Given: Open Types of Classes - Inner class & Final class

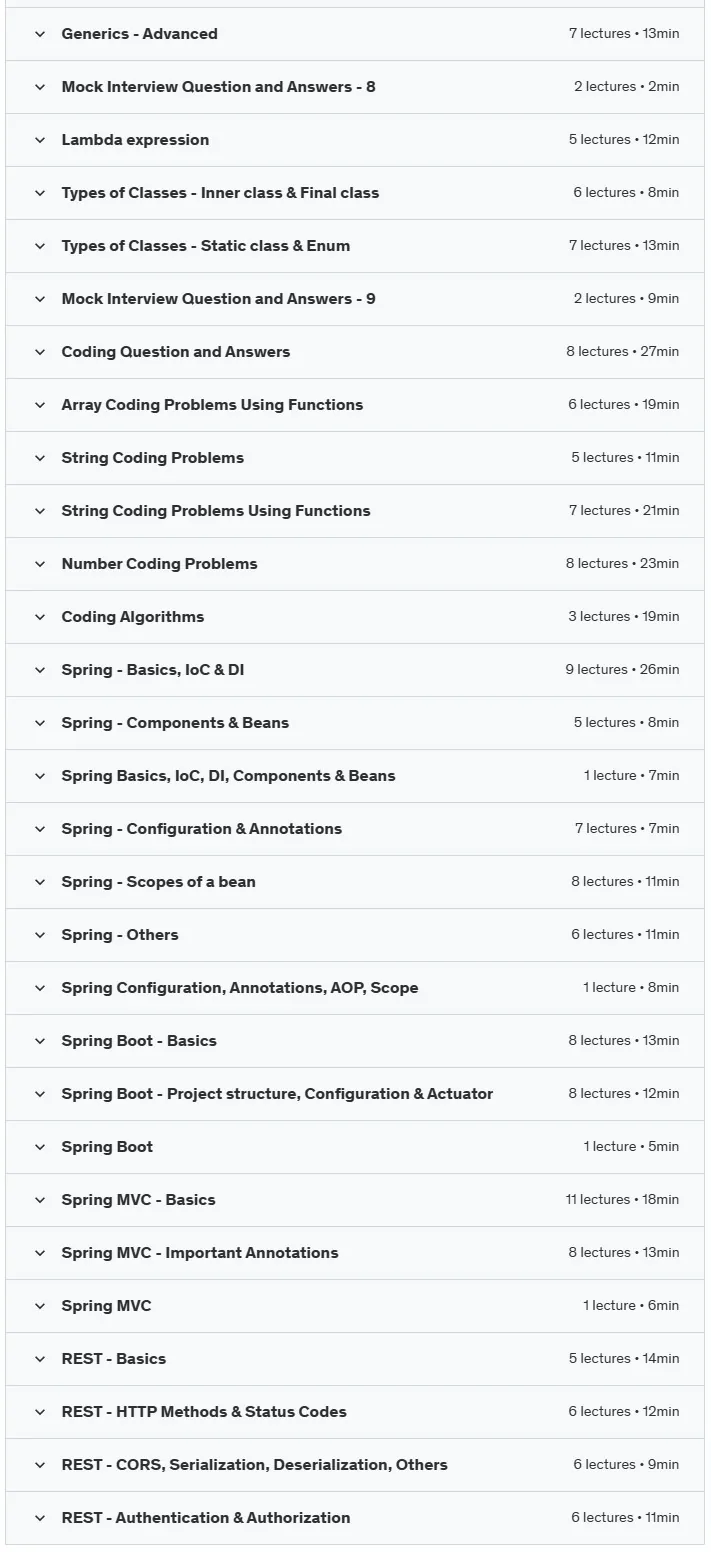Looking at the screenshot, I should point(355,193).
